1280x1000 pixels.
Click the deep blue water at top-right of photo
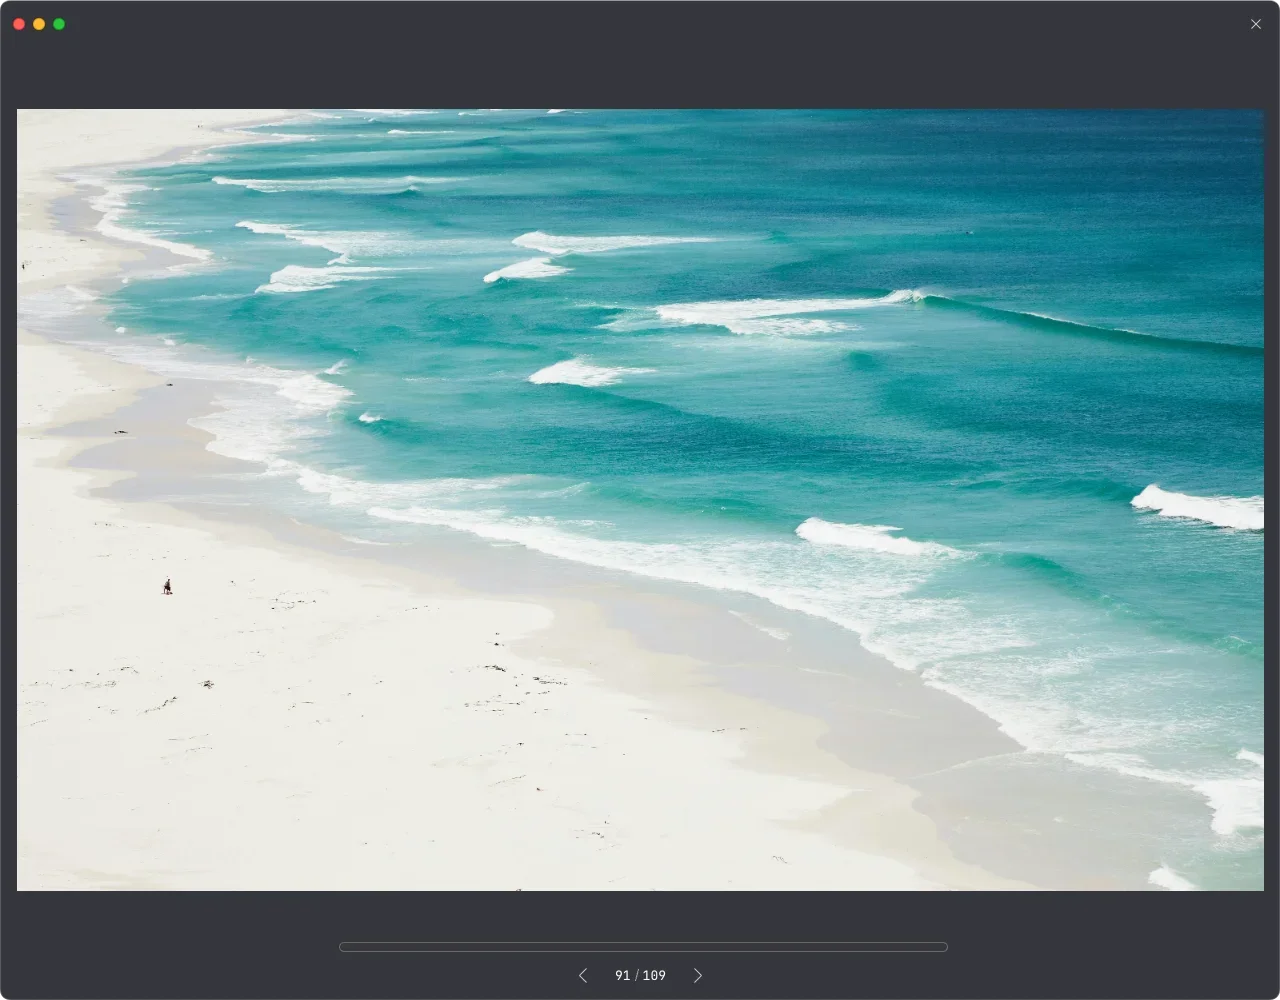[1150, 170]
